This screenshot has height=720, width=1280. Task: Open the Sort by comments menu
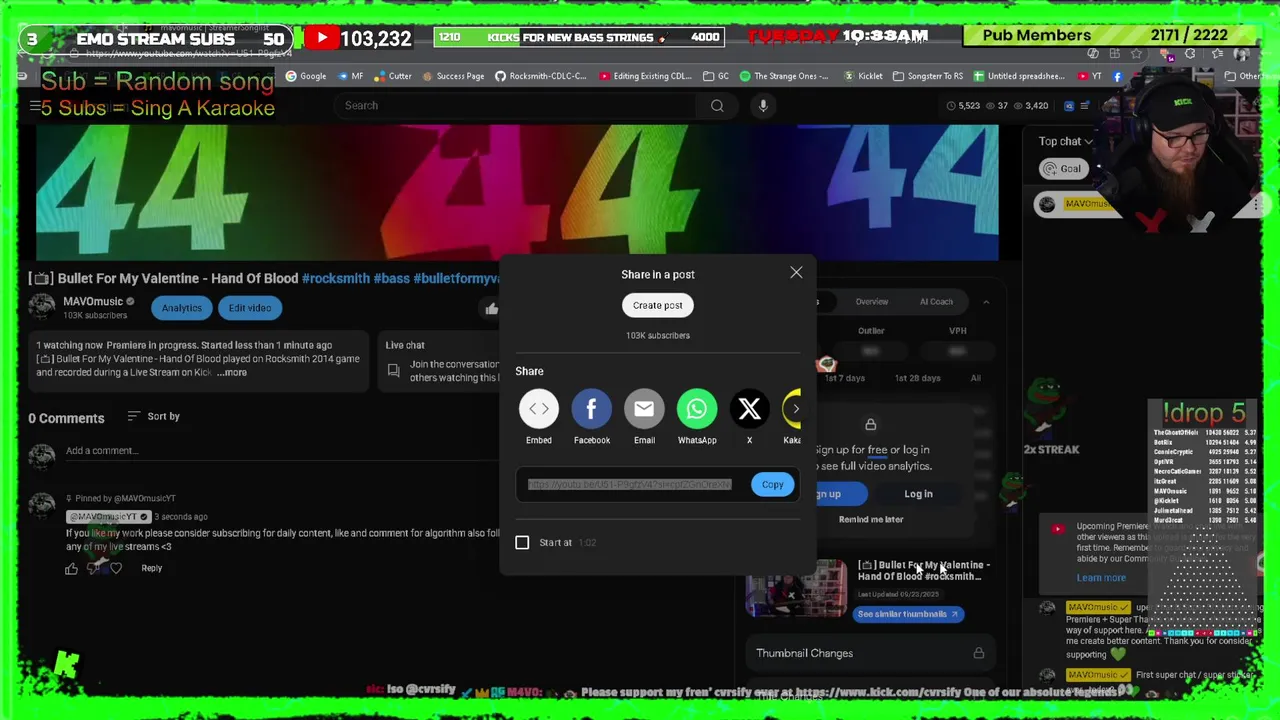click(154, 416)
